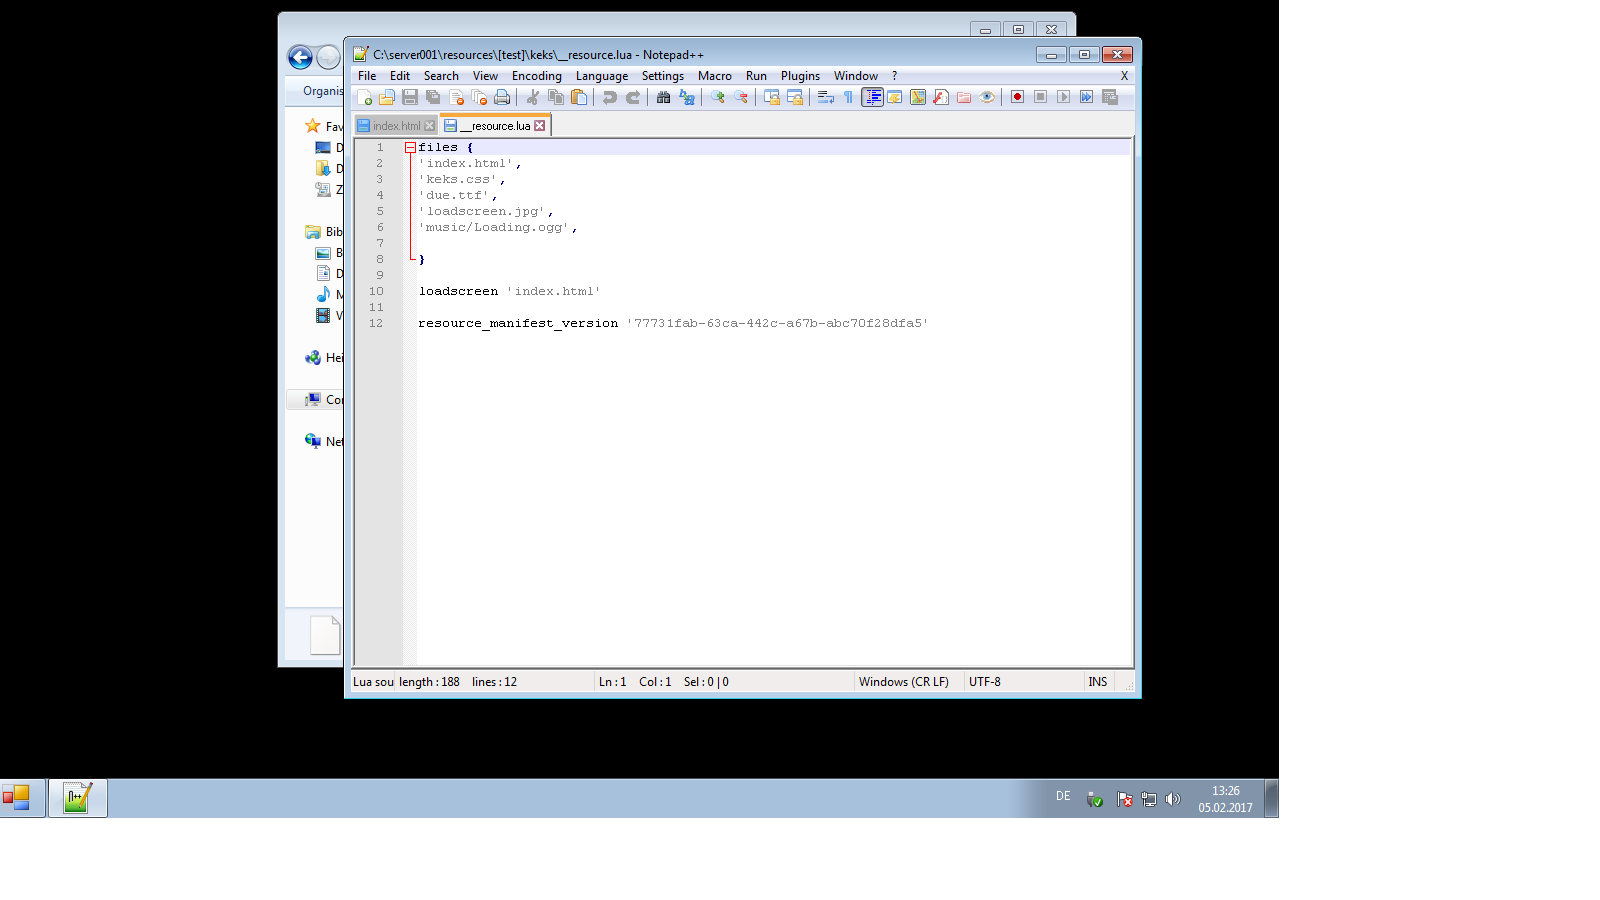Open the Encoding menu

pyautogui.click(x=536, y=75)
